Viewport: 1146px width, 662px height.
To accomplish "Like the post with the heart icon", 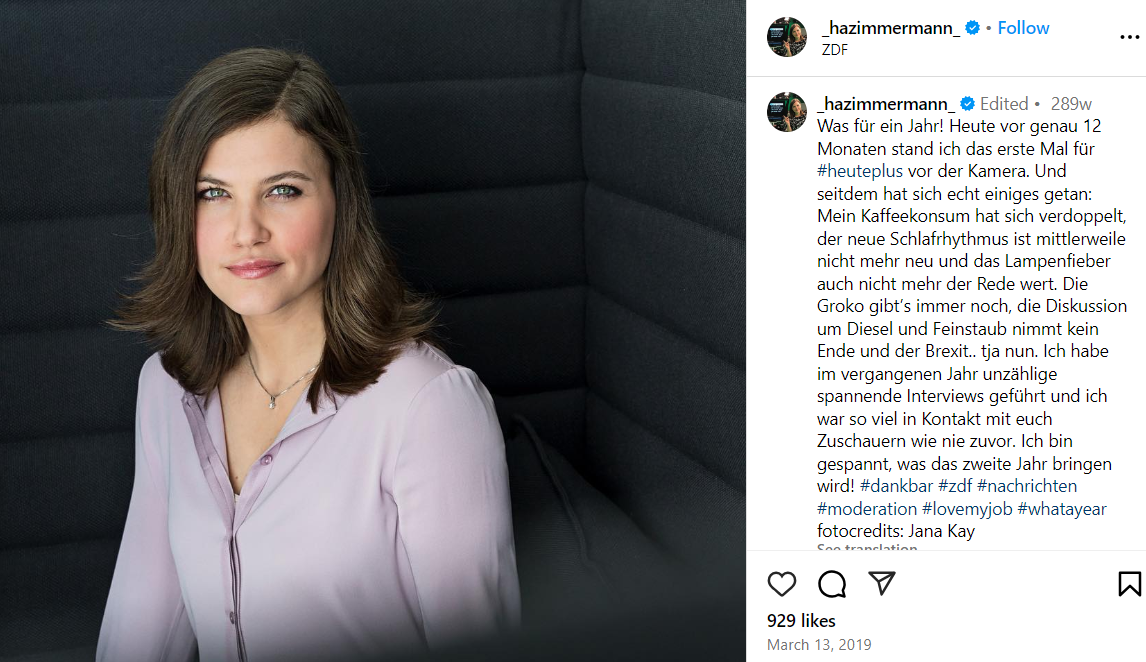I will (781, 584).
